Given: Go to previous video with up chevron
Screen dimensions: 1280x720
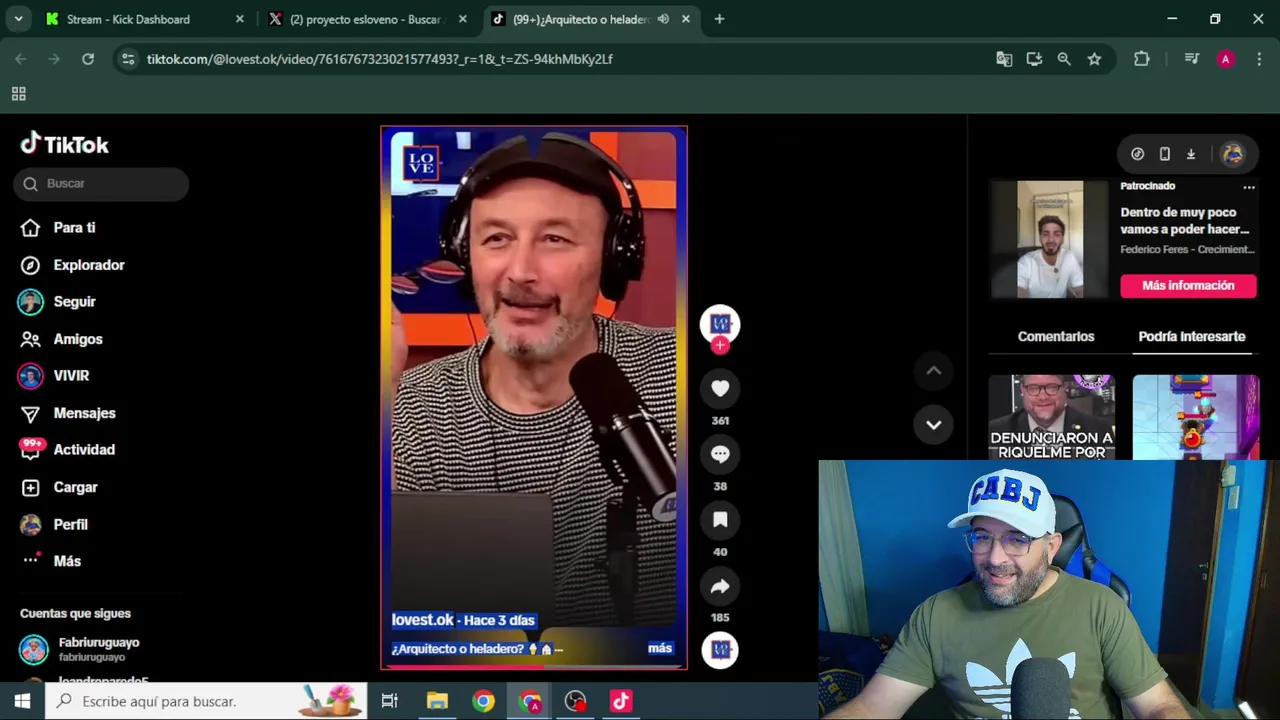Looking at the screenshot, I should pos(933,371).
